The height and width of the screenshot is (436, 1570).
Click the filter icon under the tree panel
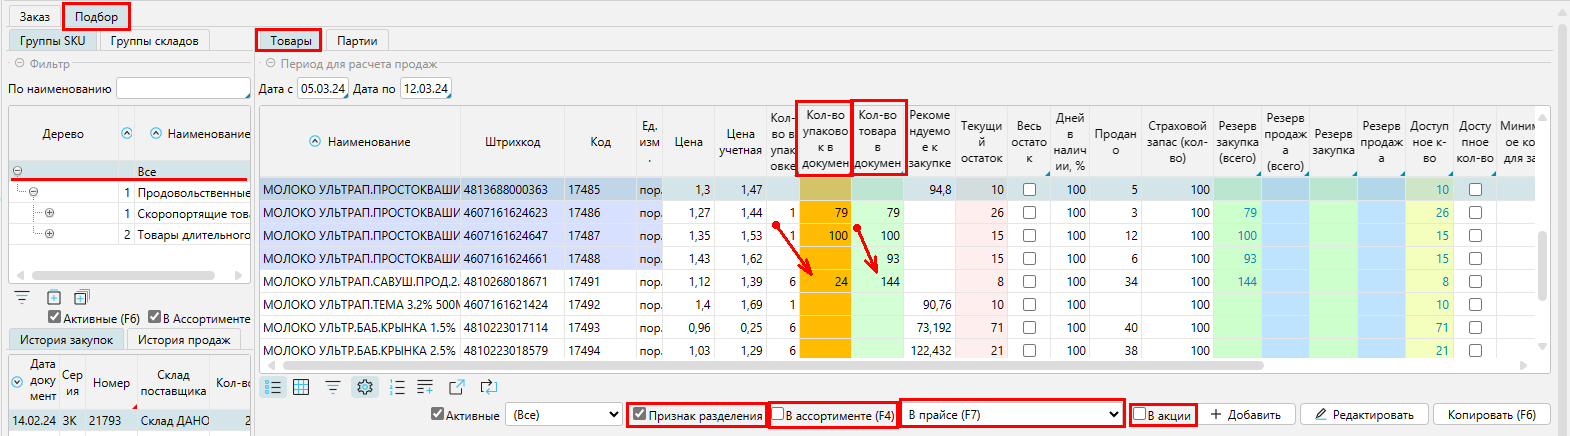coord(22,297)
